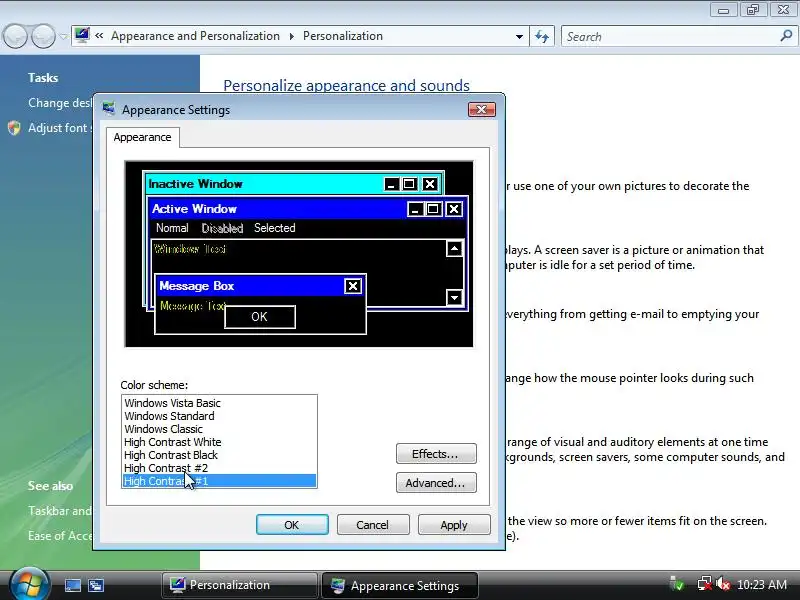Click the Disabled menu item in preview

coord(222,228)
